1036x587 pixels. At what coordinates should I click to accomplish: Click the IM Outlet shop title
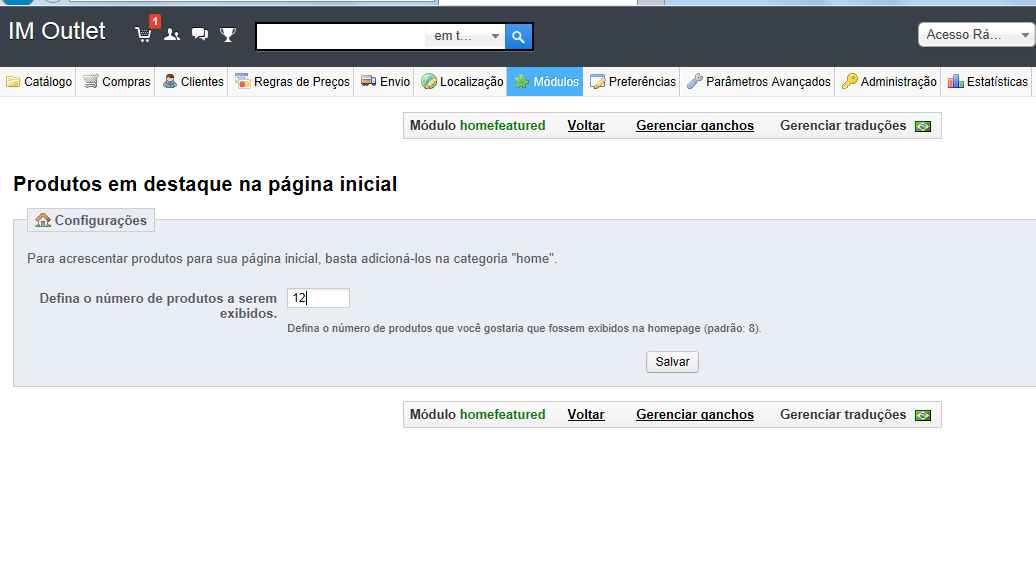57,31
